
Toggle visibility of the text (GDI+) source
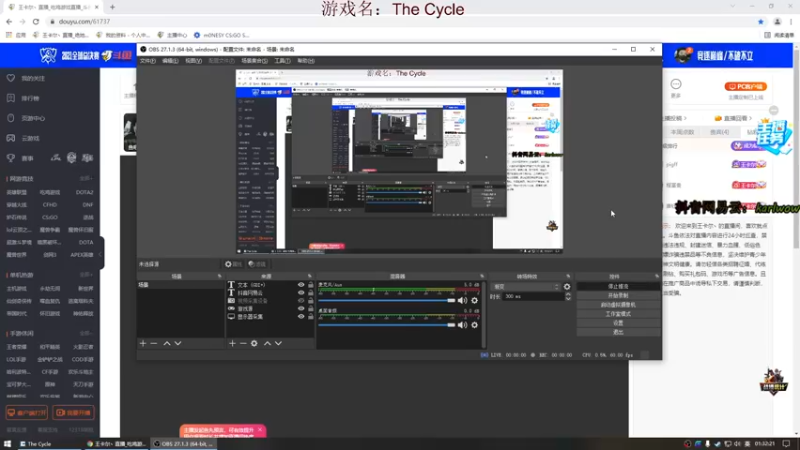(301, 285)
